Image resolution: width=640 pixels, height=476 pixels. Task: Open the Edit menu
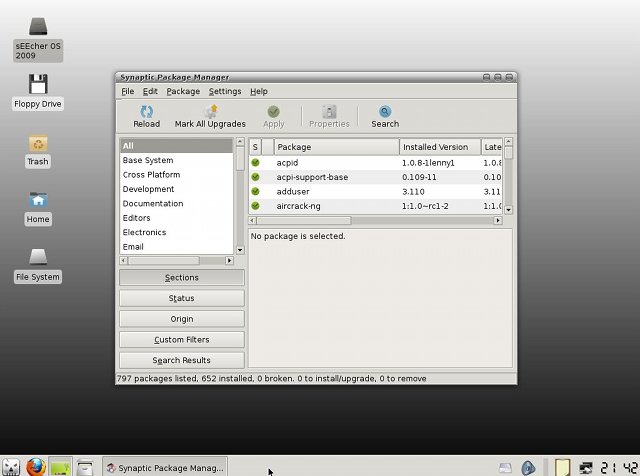pyautogui.click(x=150, y=91)
